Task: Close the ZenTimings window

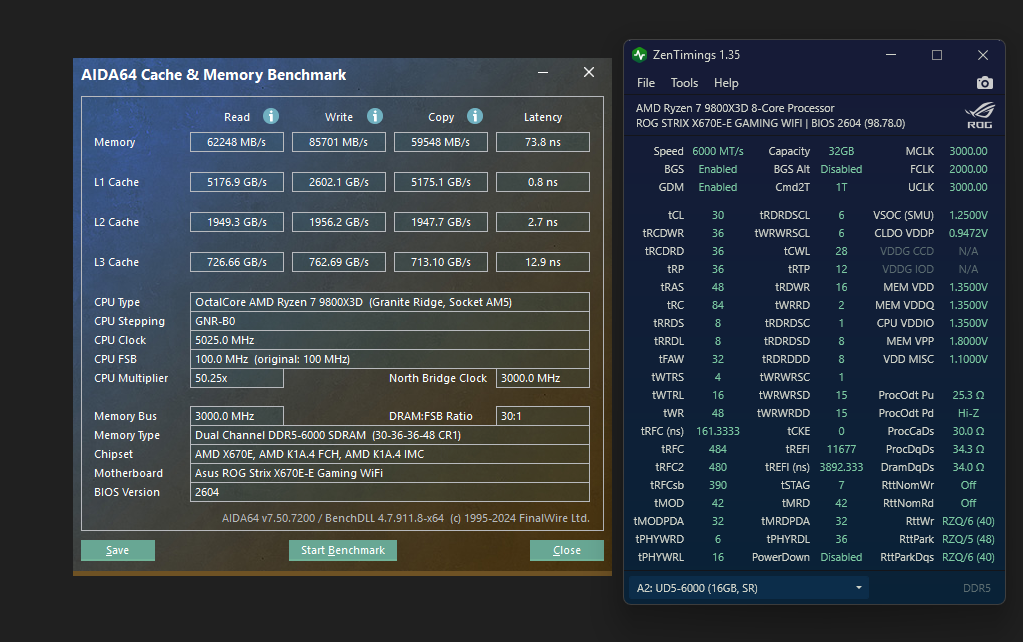Action: click(x=983, y=55)
